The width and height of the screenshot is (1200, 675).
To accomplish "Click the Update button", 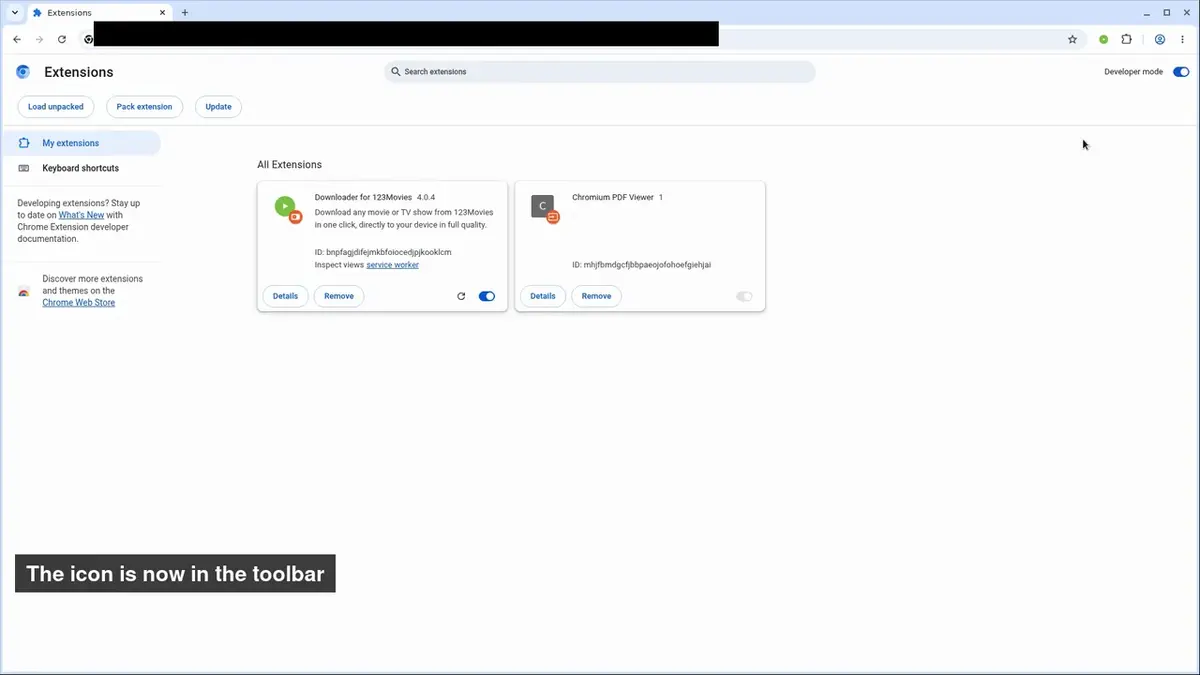I will pos(218,107).
